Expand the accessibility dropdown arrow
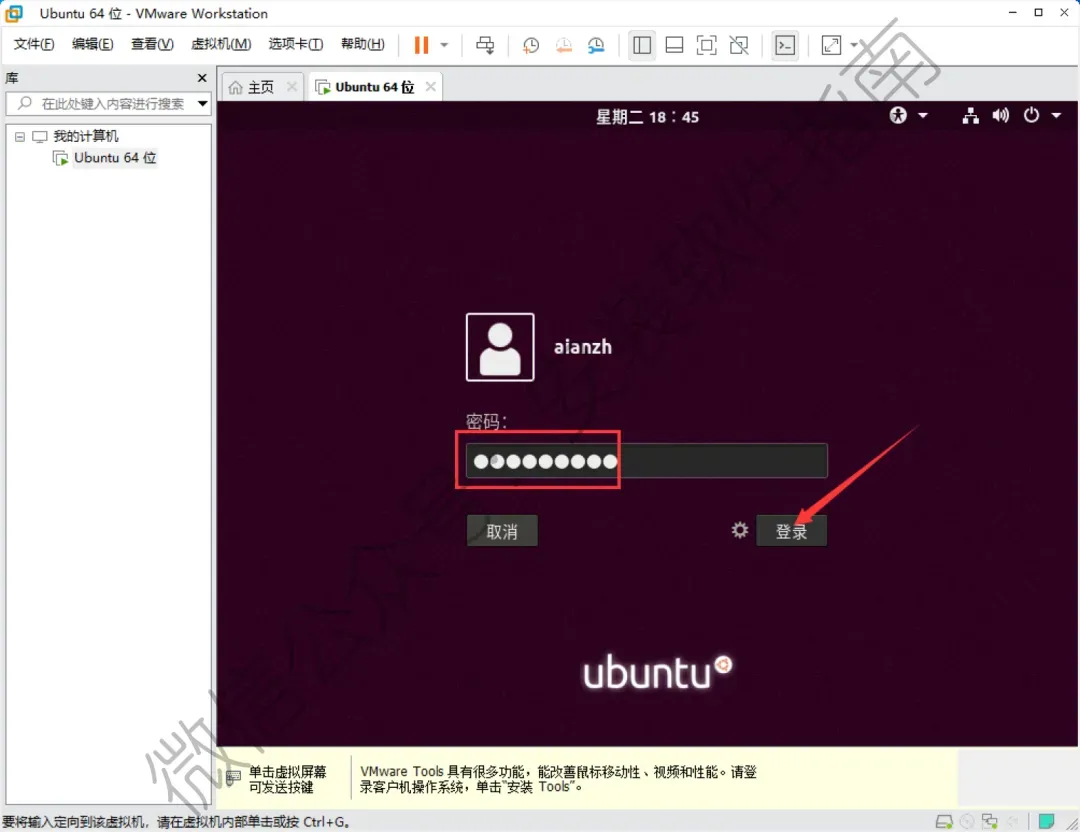 point(923,116)
